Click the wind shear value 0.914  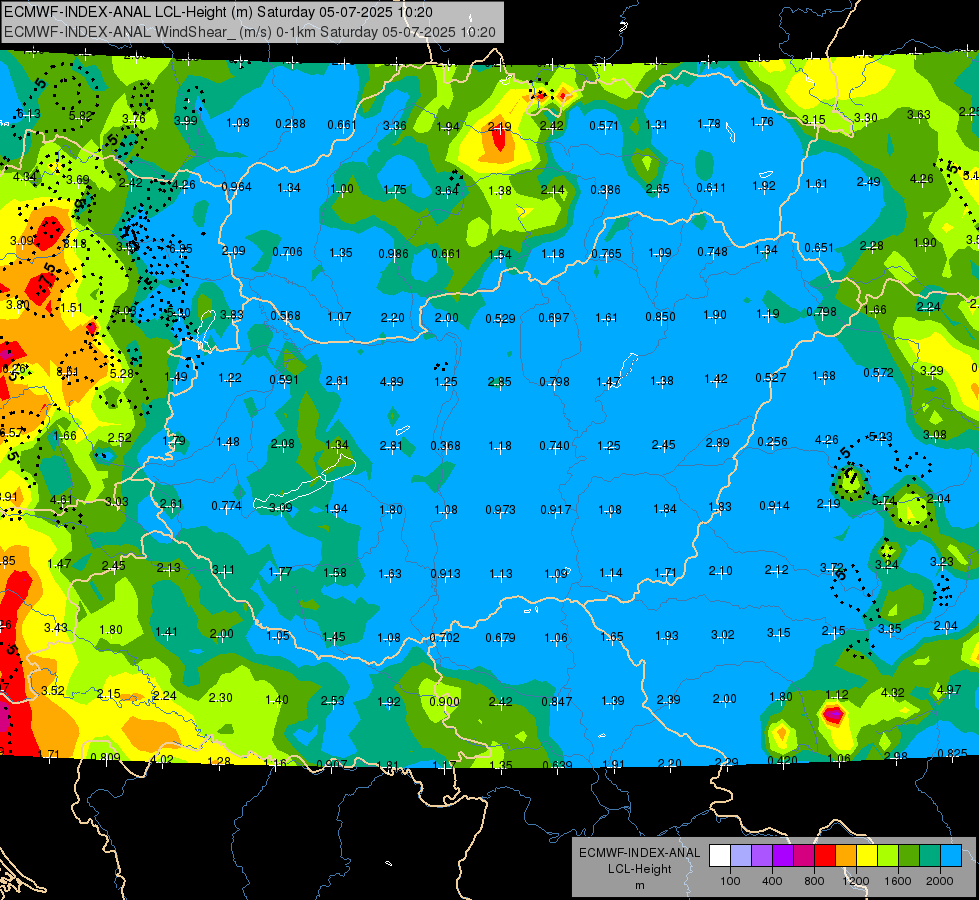click(x=774, y=505)
